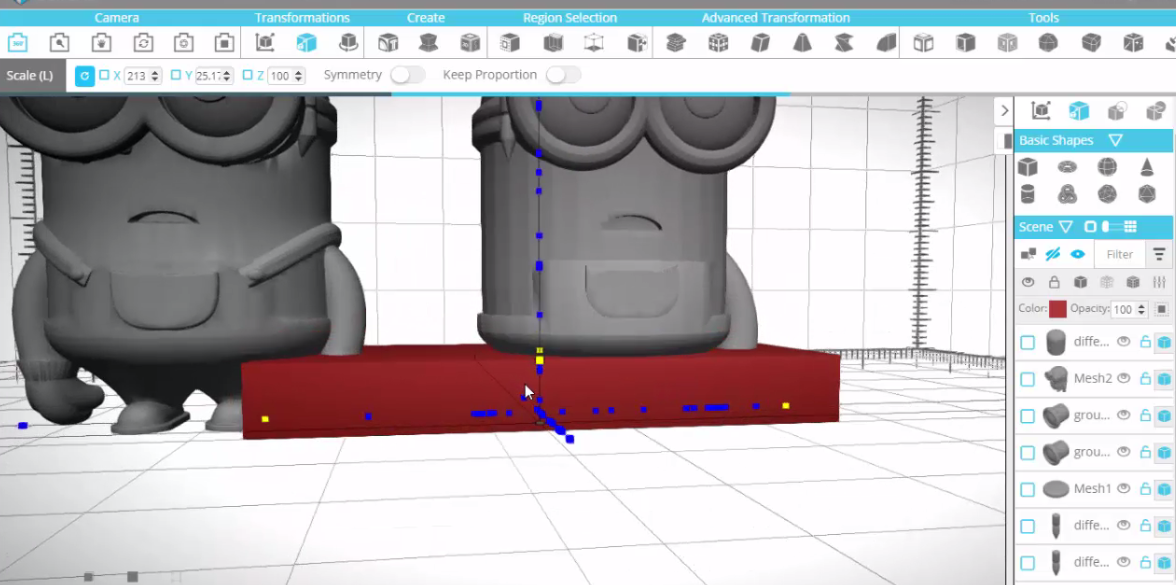Select the Mesh1 name in Scene list

coord(1092,489)
